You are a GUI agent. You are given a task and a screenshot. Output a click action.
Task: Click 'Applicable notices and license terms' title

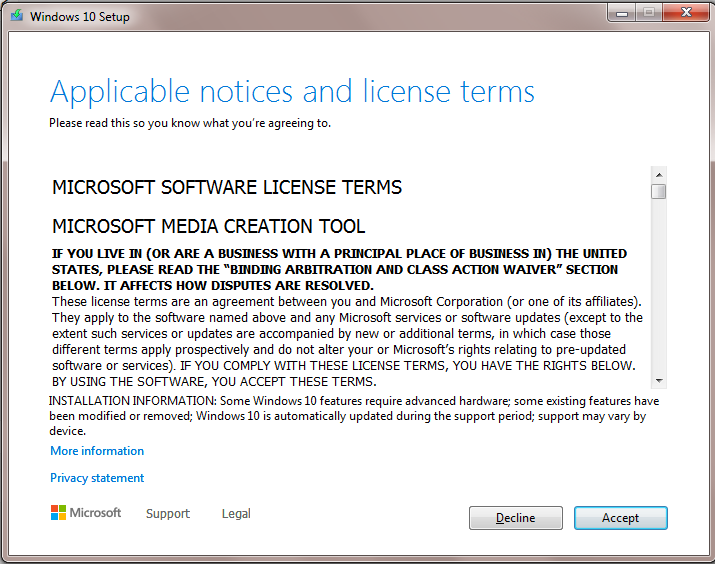point(292,92)
